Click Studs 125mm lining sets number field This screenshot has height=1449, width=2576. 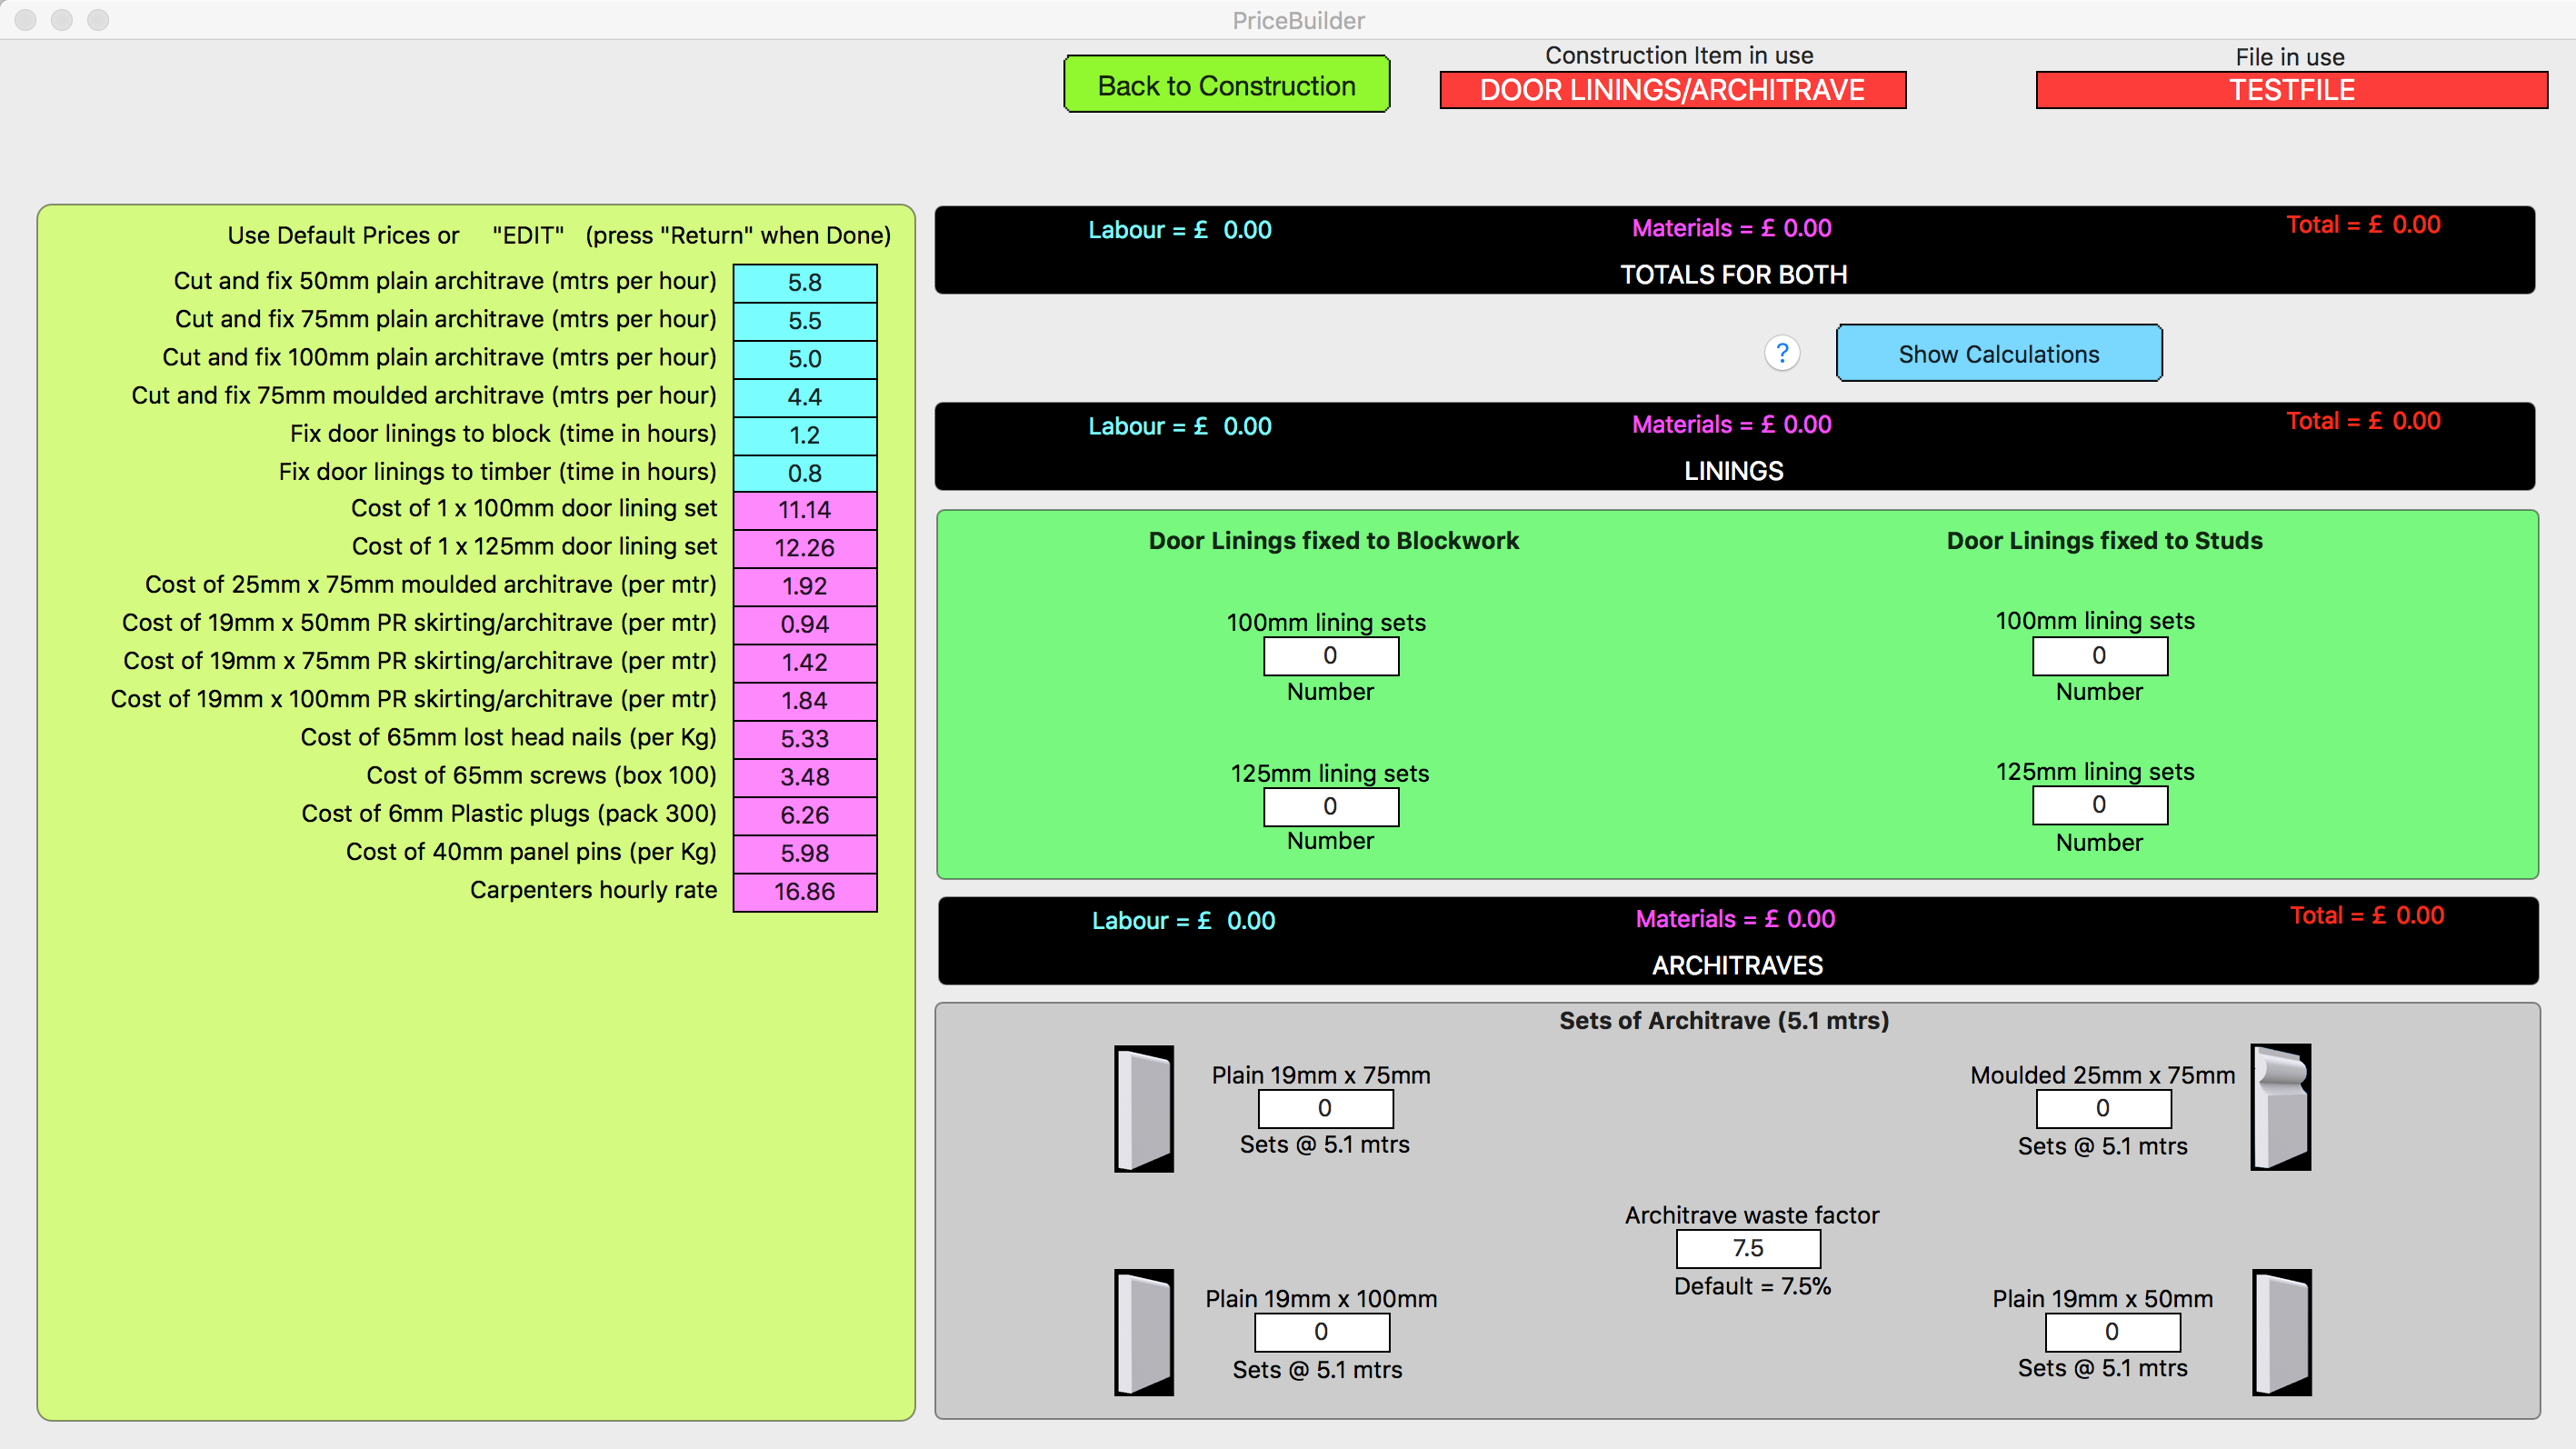(x=2100, y=805)
